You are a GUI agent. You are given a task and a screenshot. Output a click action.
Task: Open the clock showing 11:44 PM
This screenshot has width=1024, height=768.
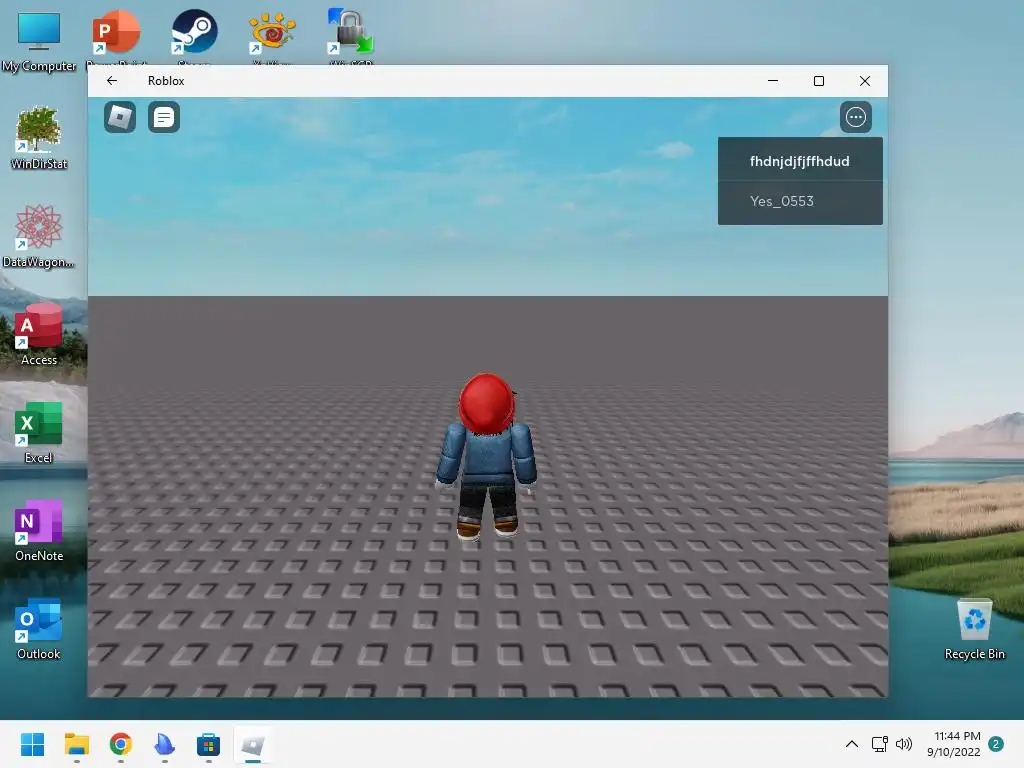click(954, 744)
